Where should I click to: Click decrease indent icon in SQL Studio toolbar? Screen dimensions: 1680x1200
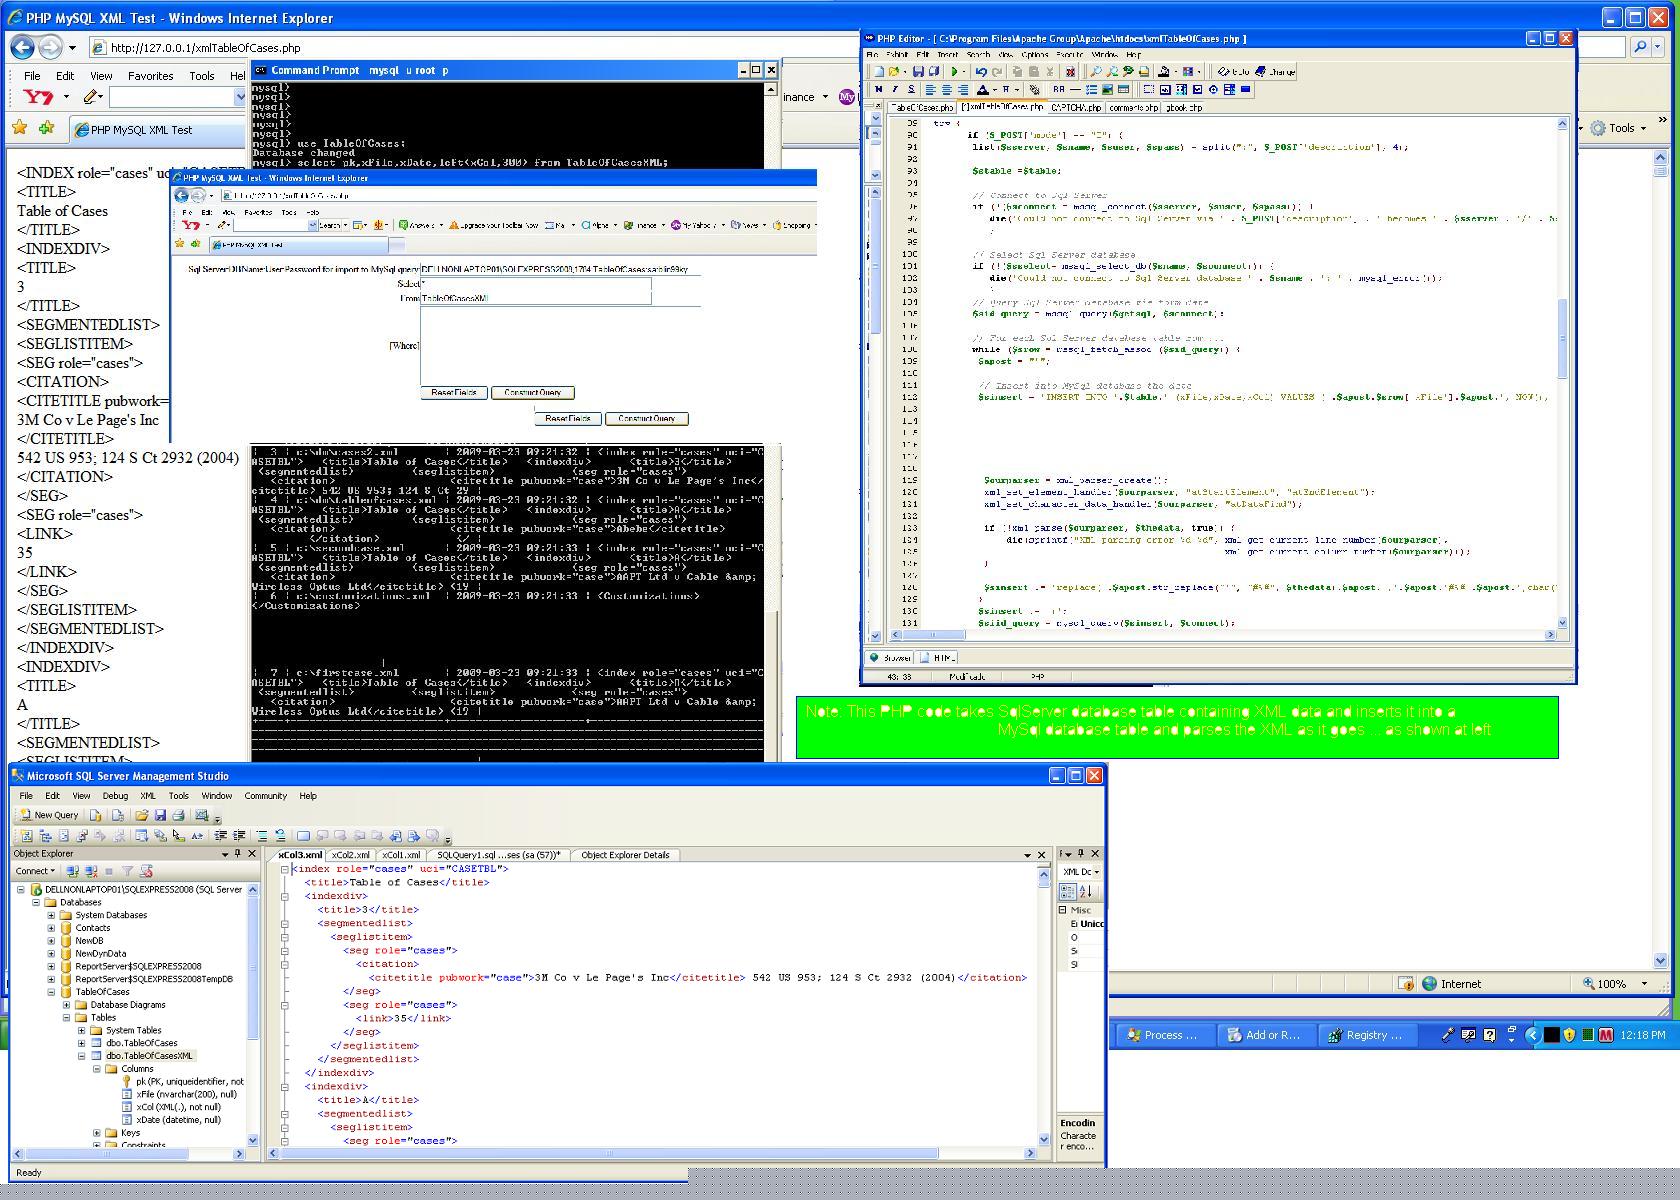(x=221, y=835)
